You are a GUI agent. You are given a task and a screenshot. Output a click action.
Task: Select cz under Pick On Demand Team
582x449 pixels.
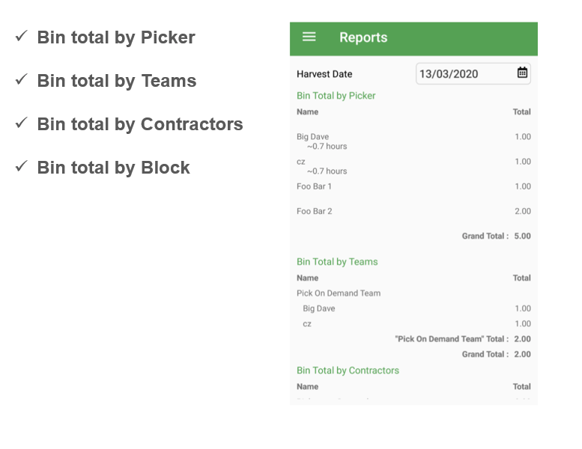click(x=417, y=324)
